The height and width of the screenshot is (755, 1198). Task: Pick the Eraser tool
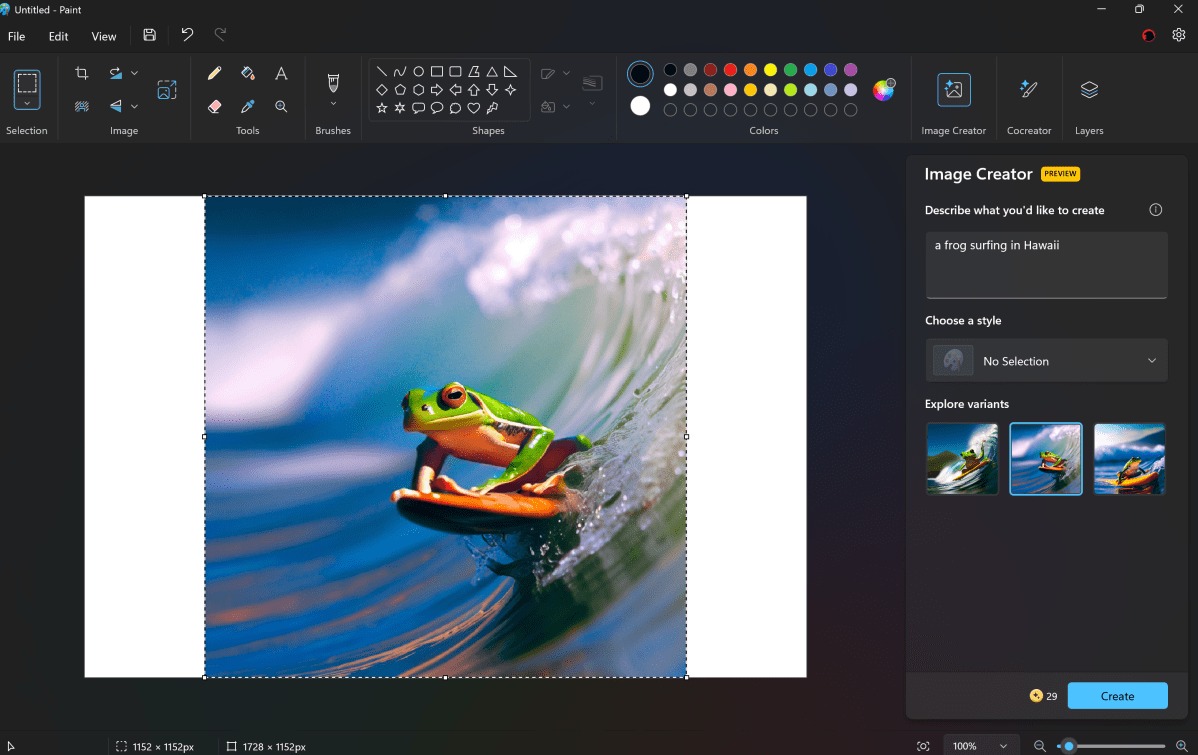pos(214,106)
